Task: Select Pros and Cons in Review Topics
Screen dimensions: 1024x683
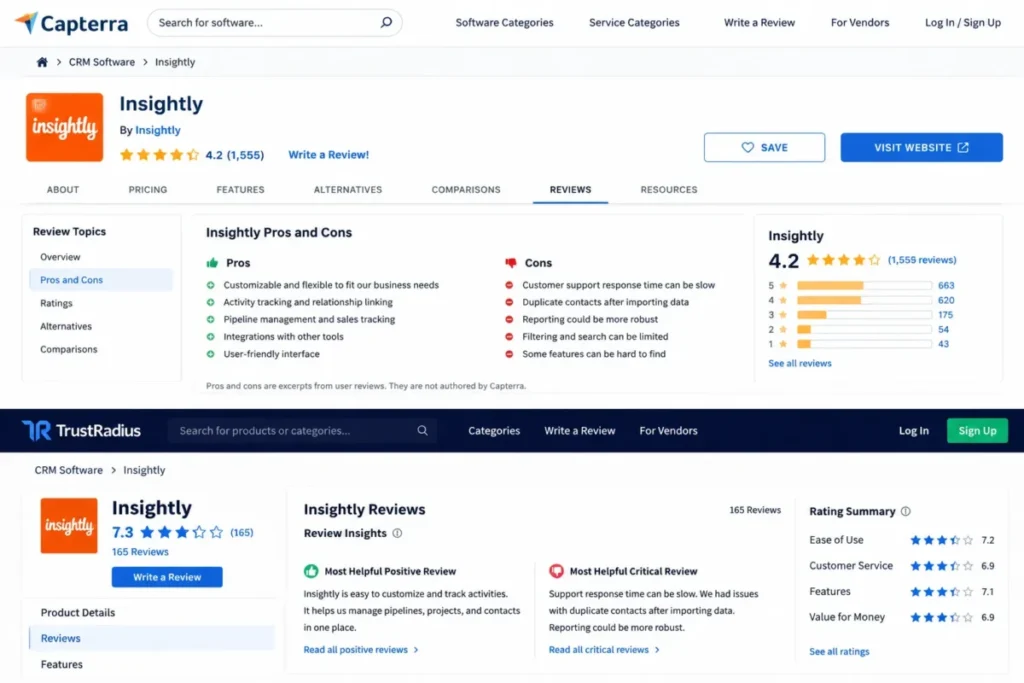Action: [101, 280]
